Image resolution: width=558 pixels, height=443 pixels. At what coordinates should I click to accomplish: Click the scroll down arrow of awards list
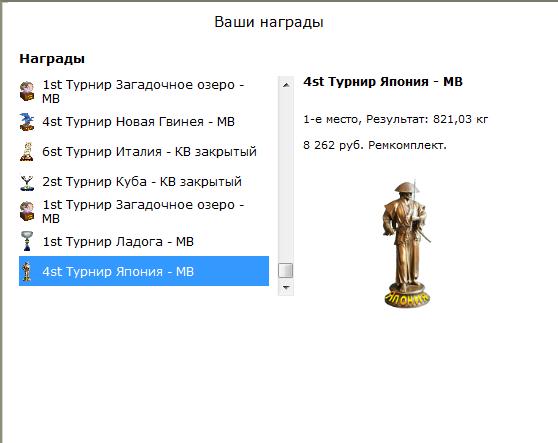pos(286,287)
